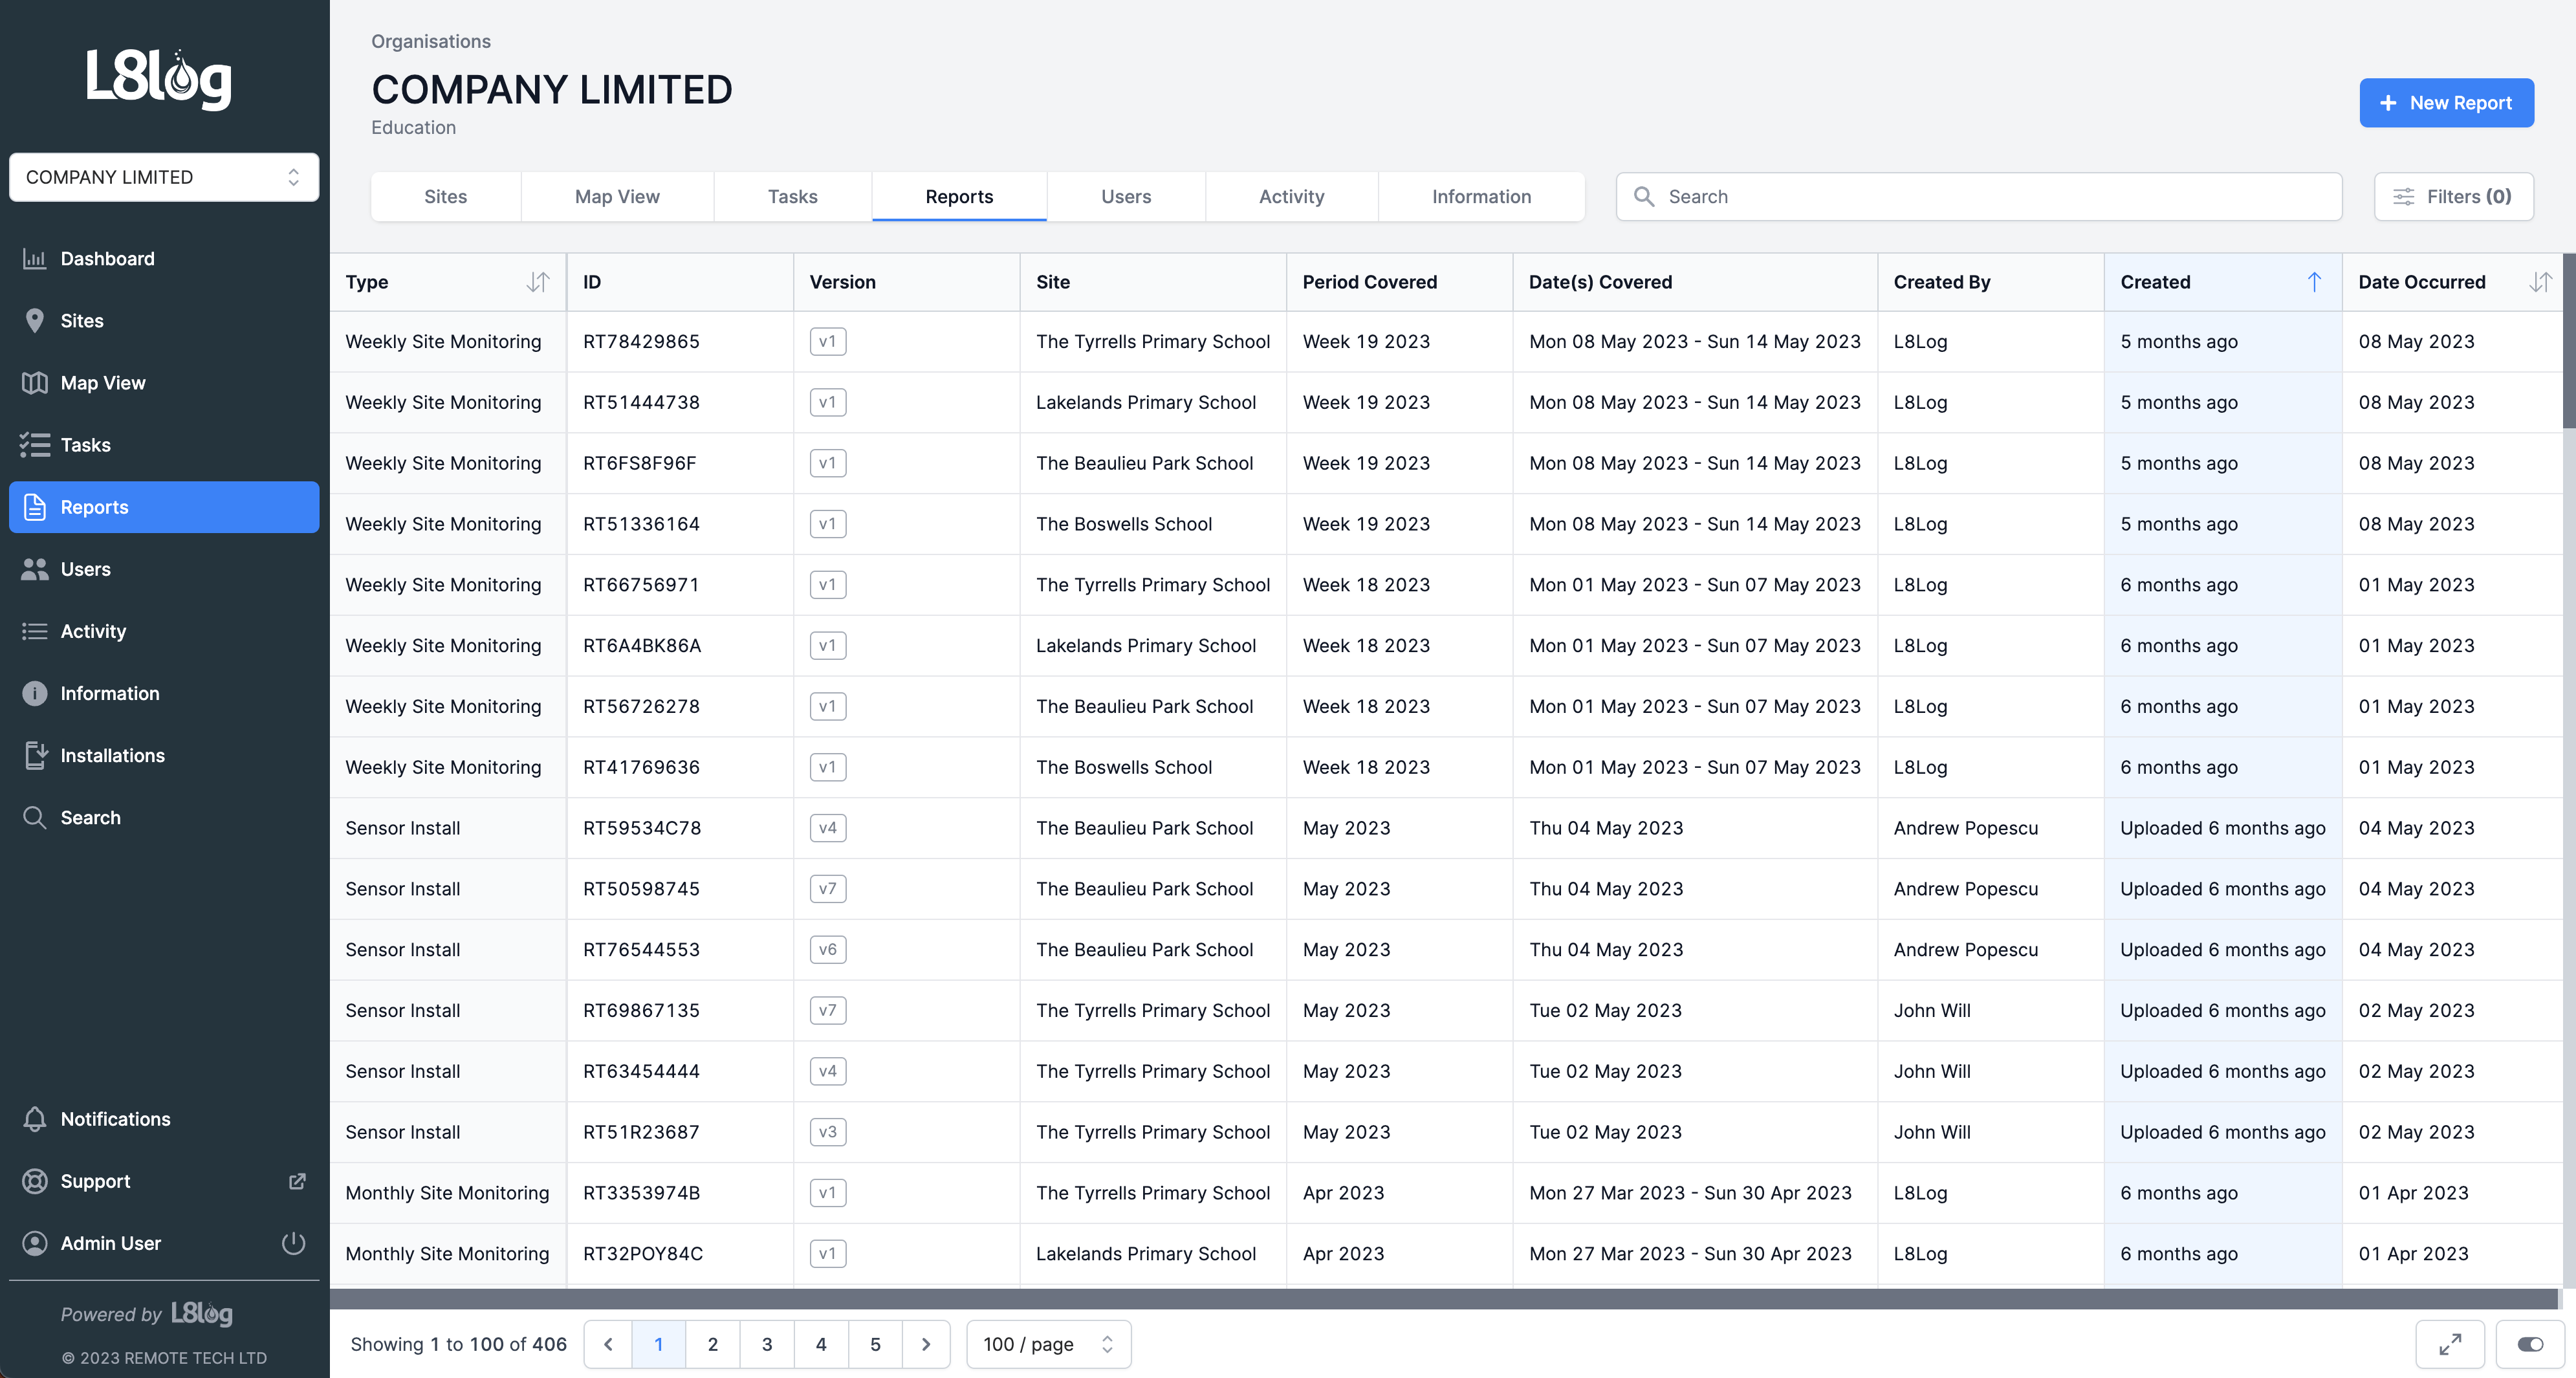Switch to the Map View tab
This screenshot has width=2576, height=1378.
(x=617, y=197)
